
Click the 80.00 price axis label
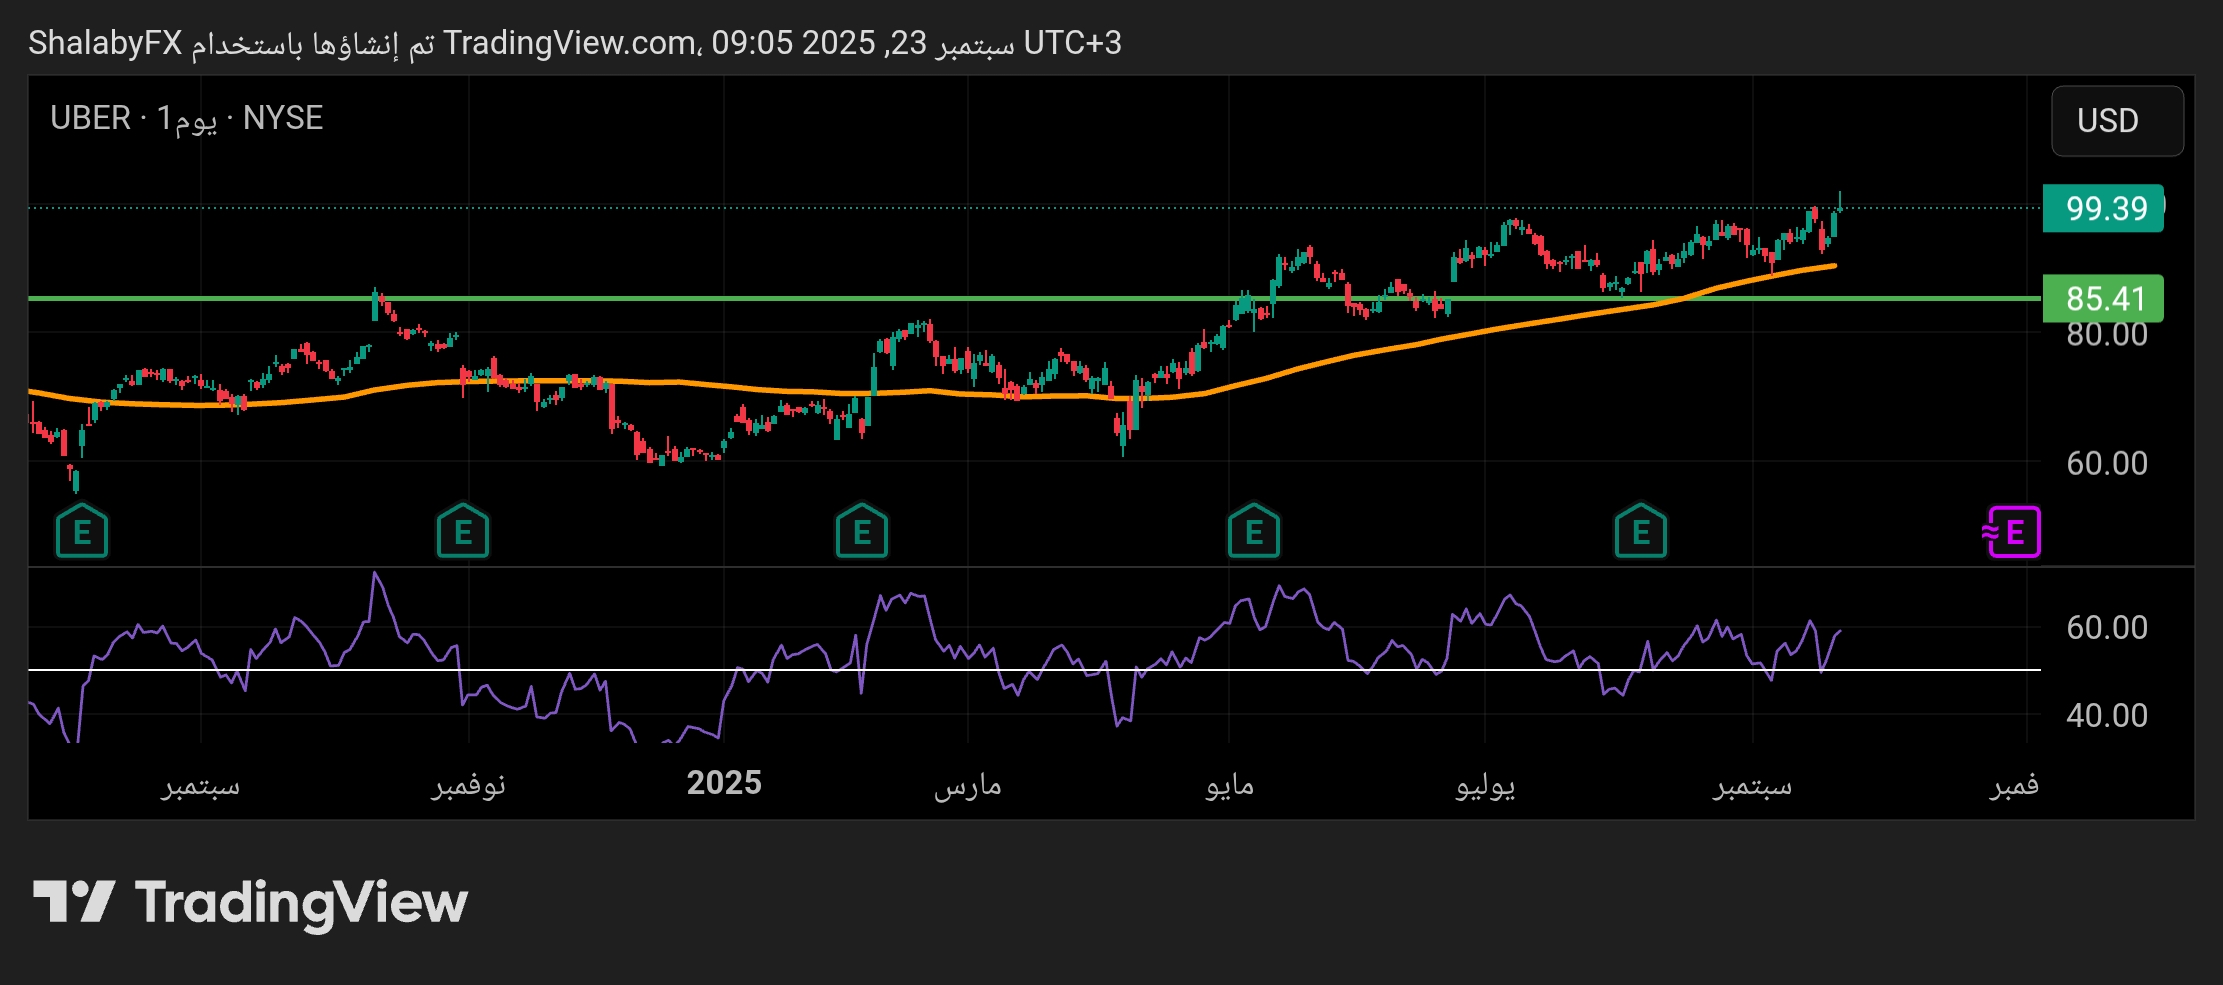(x=2107, y=335)
